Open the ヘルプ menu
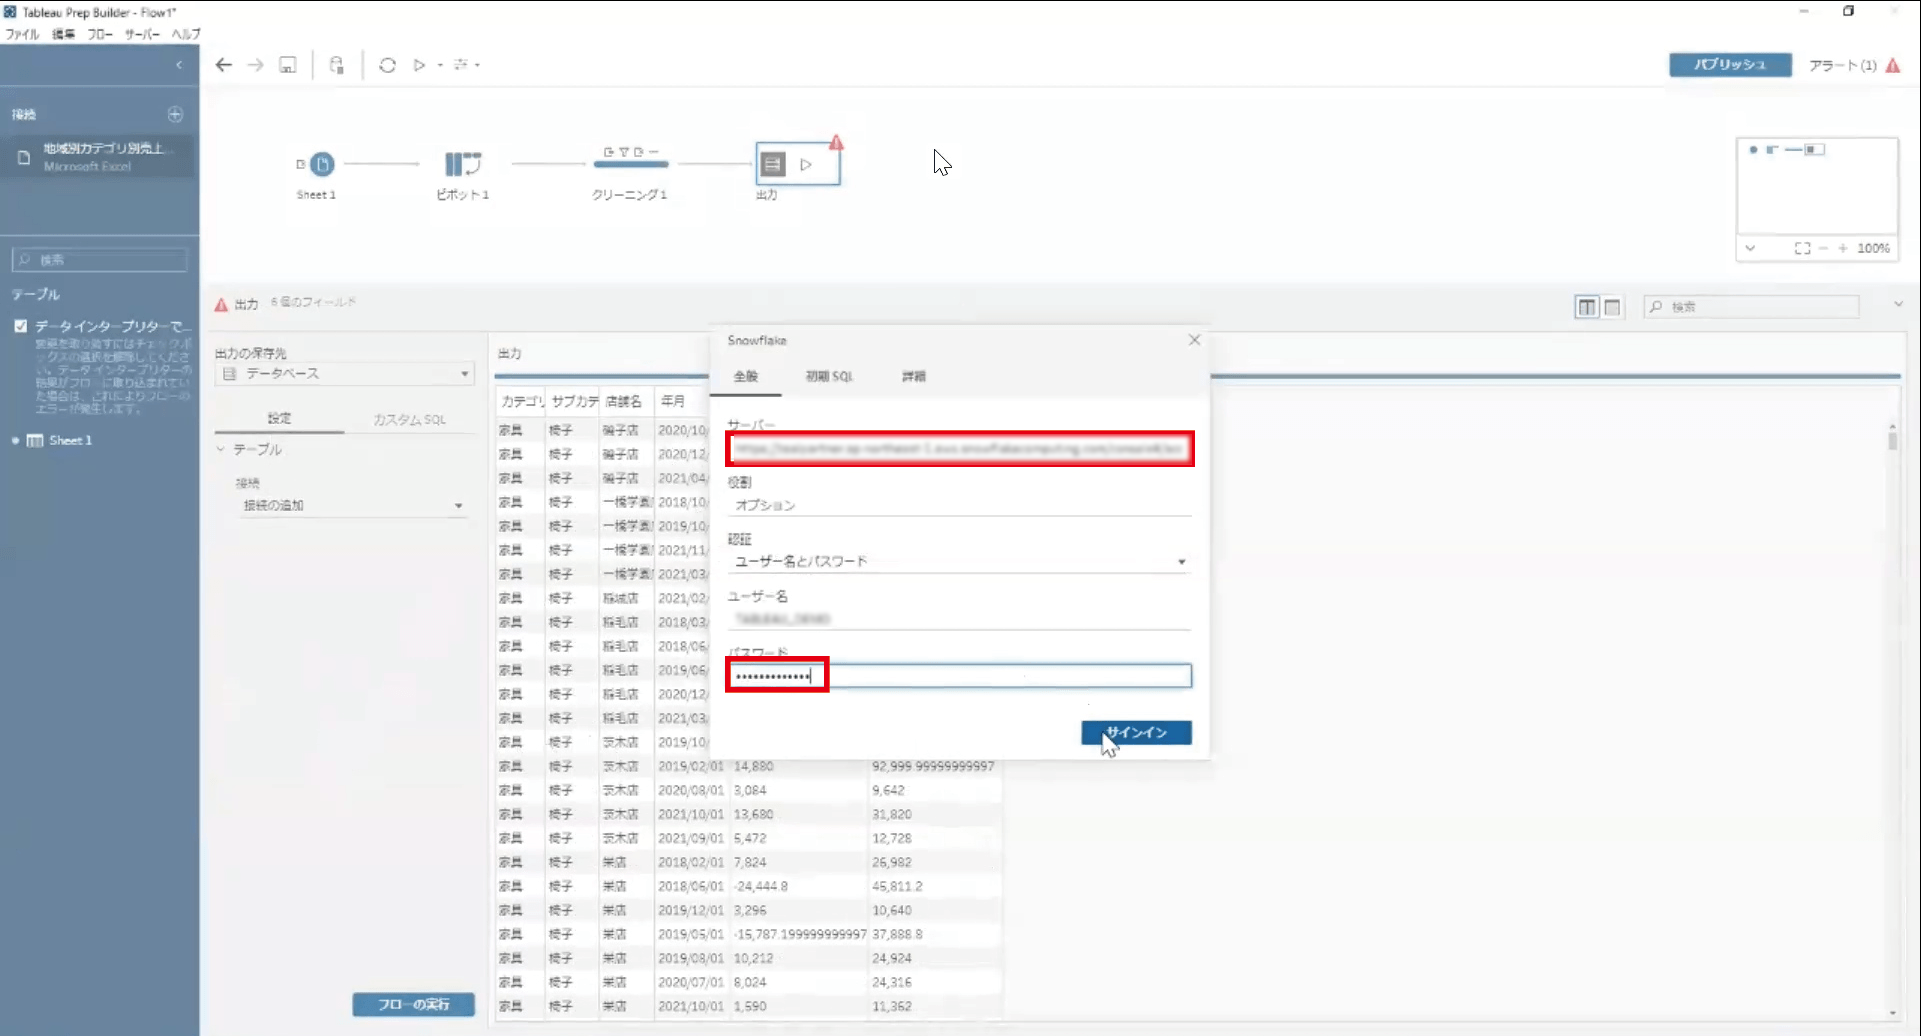This screenshot has width=1921, height=1036. (186, 34)
